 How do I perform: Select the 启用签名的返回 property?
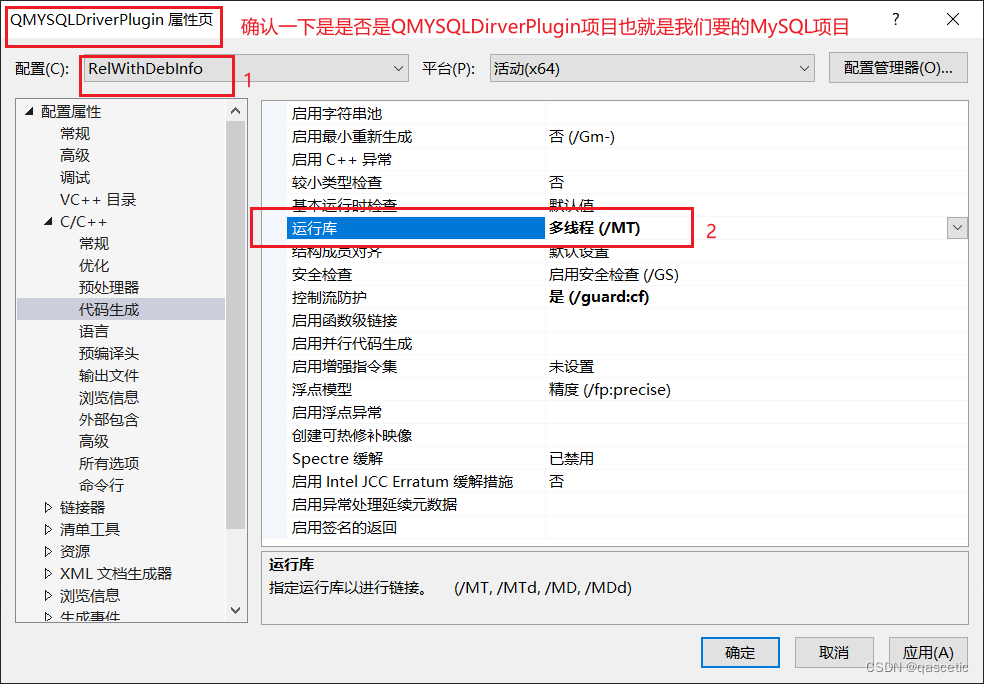click(x=344, y=528)
